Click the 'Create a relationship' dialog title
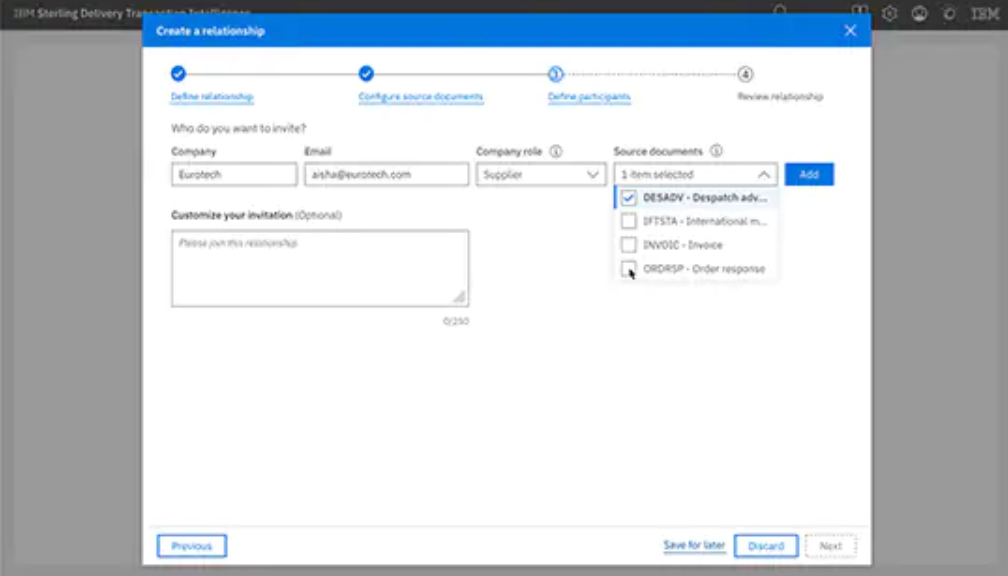 pos(210,31)
